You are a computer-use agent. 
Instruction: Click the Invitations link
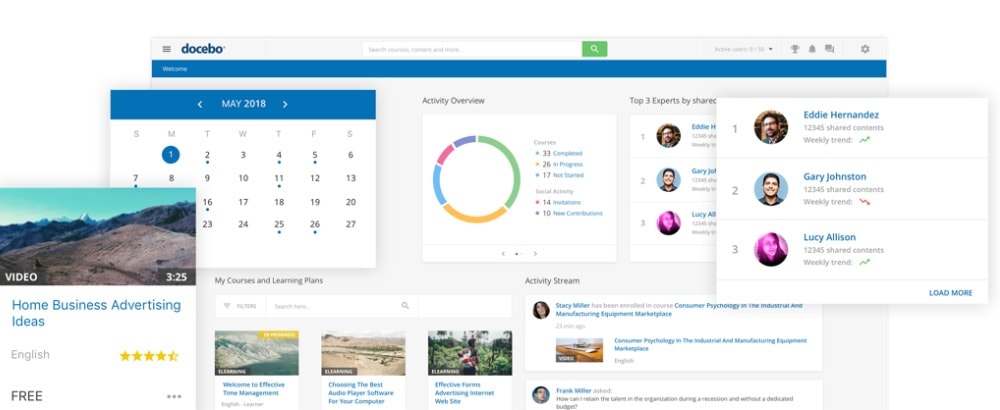click(x=566, y=203)
